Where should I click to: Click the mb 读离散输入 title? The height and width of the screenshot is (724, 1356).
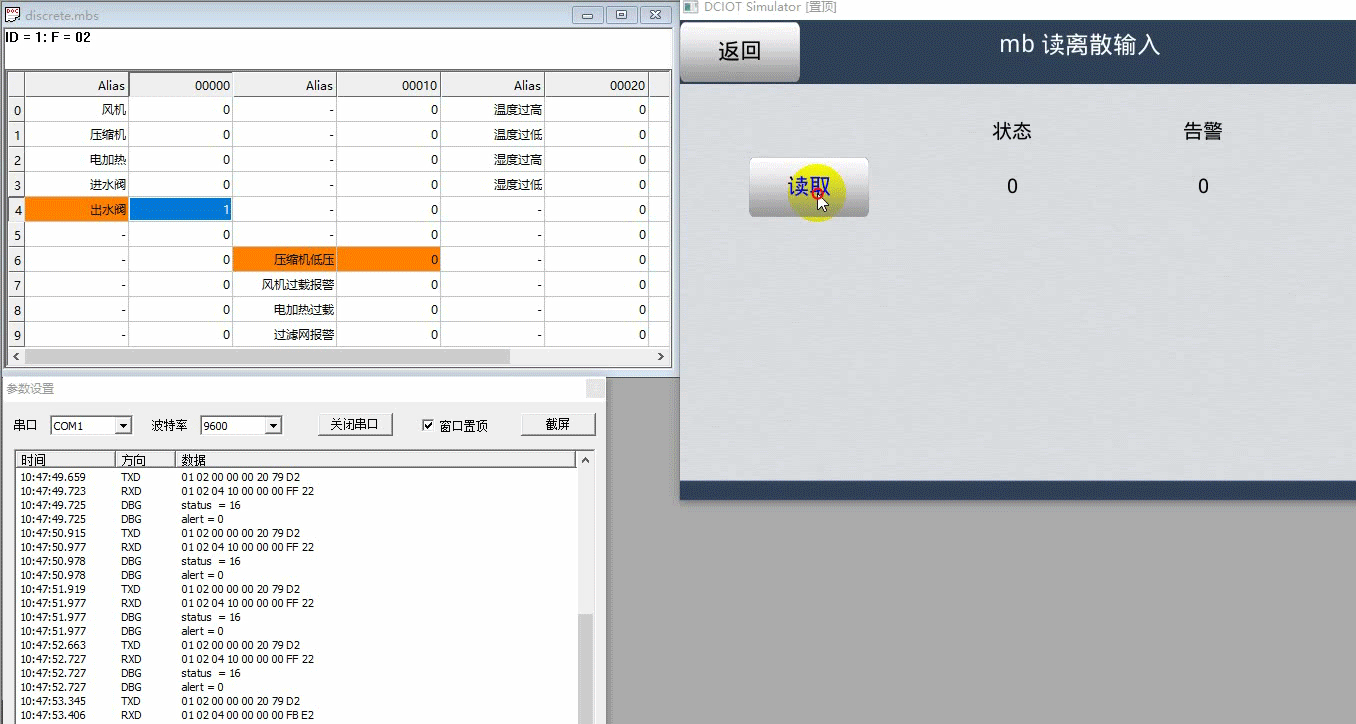pyautogui.click(x=1080, y=45)
